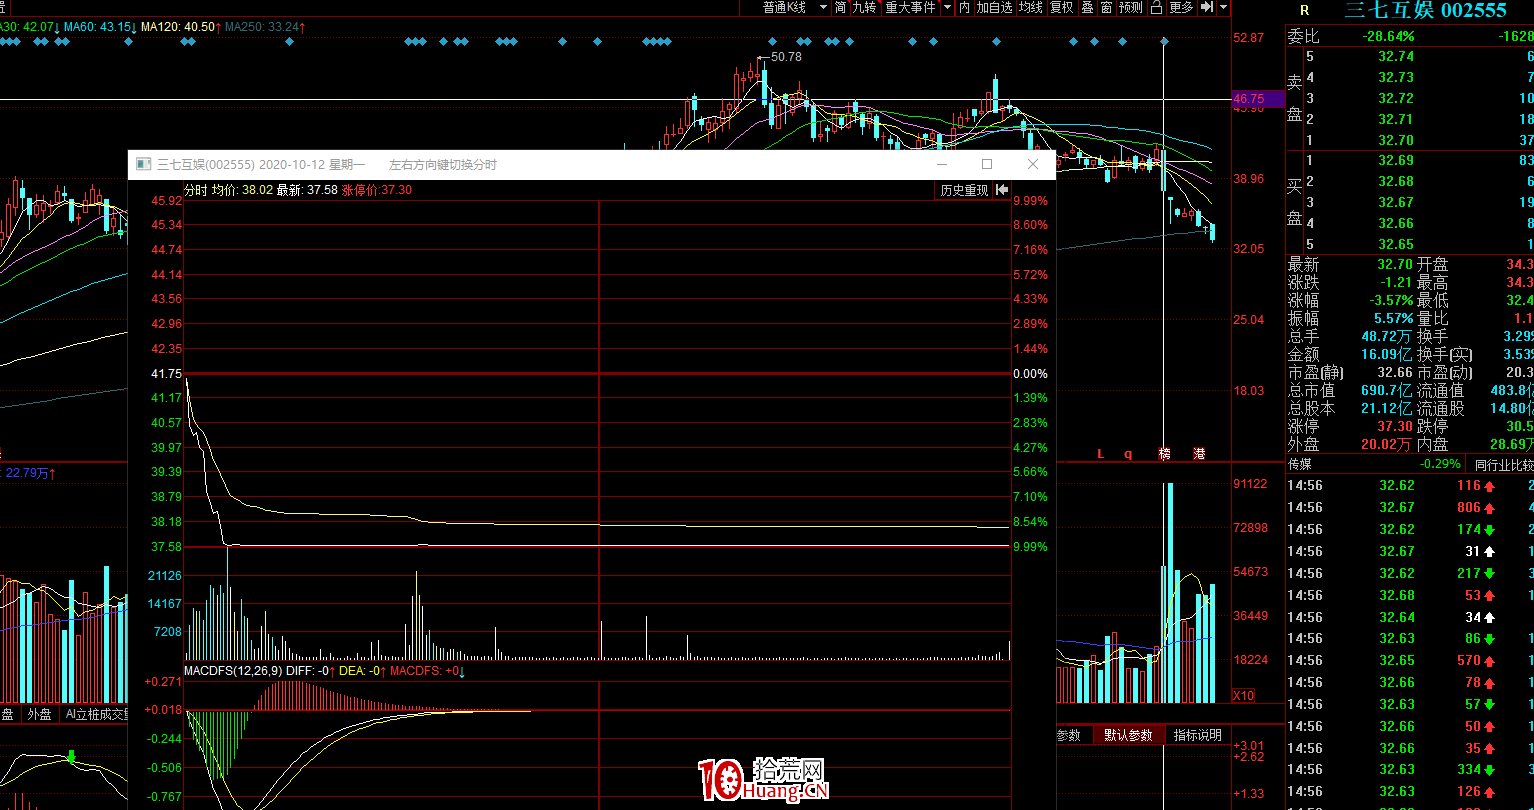This screenshot has width=1534, height=810.
Task: Open the 复权 adjustment option
Action: [1061, 7]
